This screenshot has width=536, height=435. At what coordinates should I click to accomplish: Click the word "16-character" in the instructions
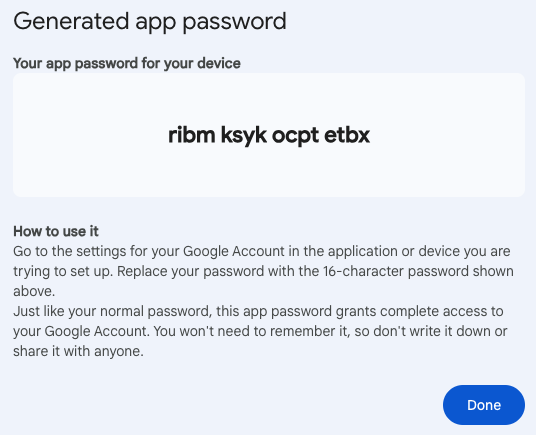point(363,271)
